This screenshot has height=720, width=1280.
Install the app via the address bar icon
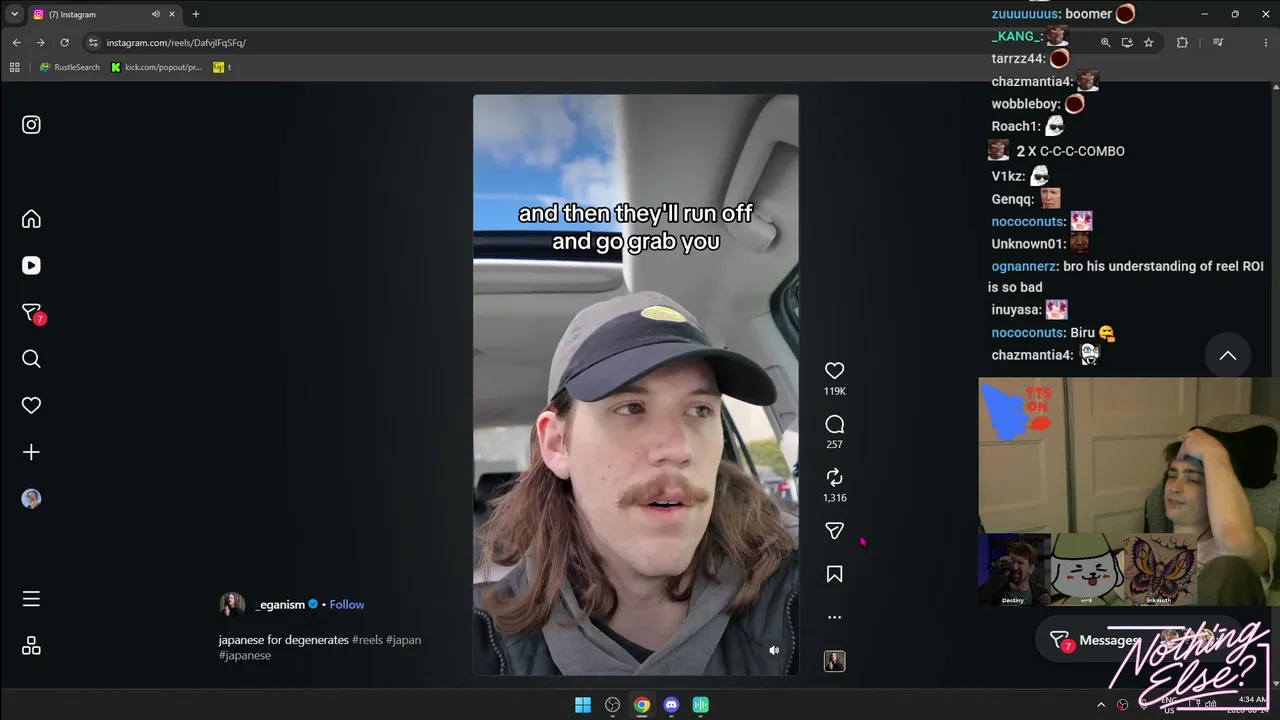point(1127,43)
